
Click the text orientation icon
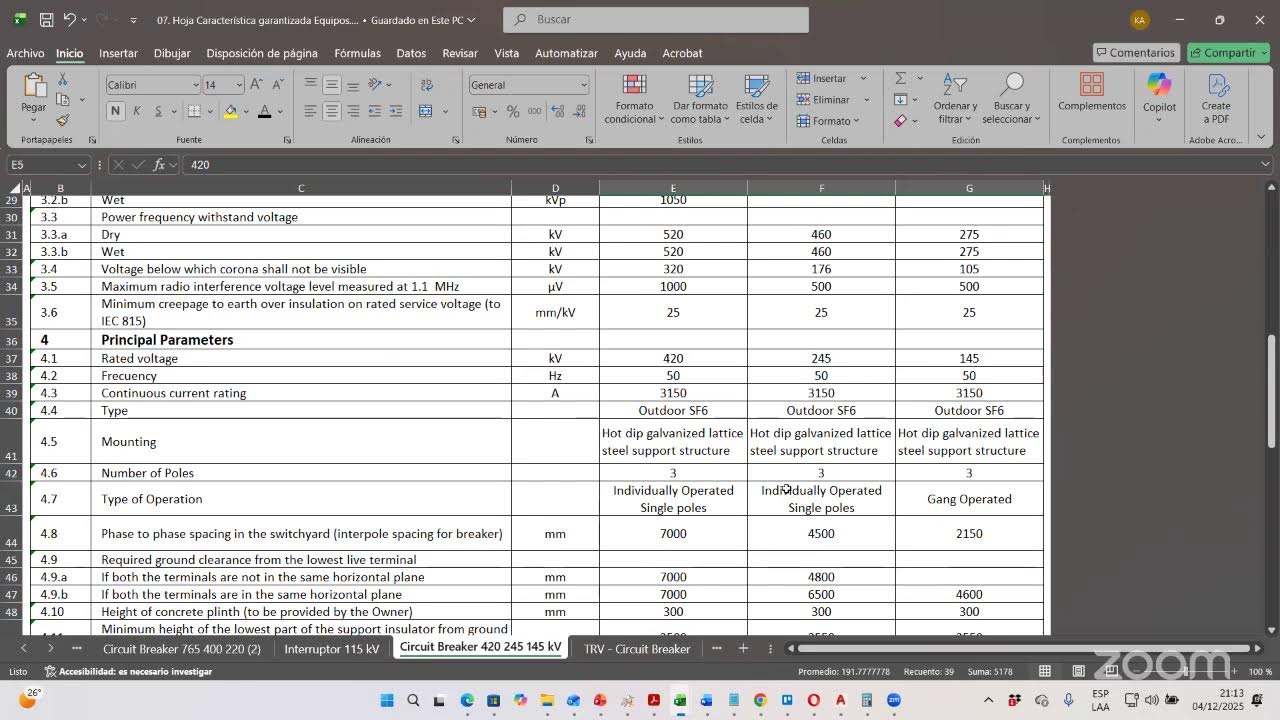tap(375, 85)
